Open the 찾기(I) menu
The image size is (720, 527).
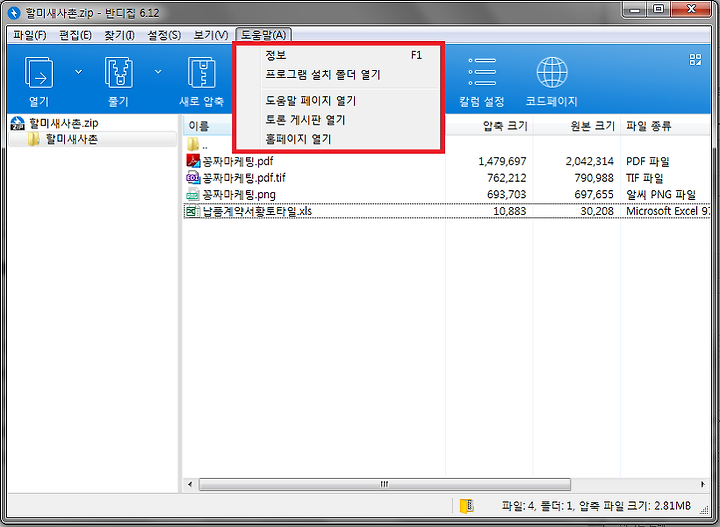119,35
